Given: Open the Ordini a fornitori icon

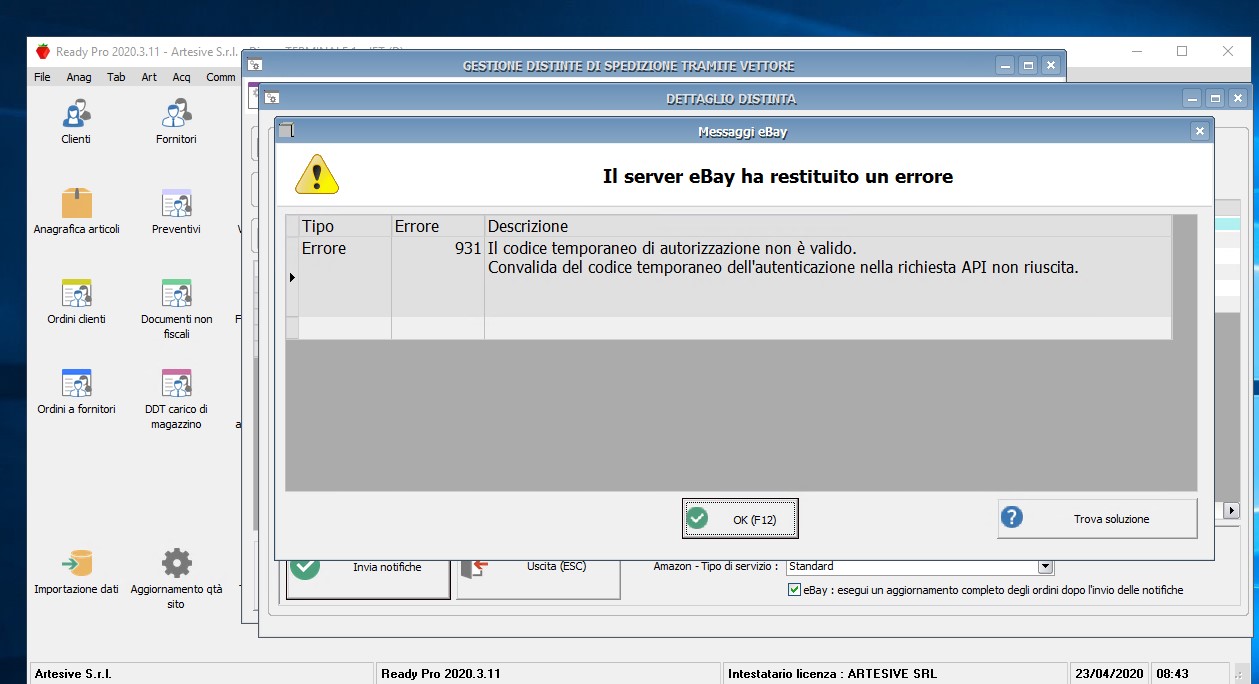Looking at the screenshot, I should (76, 383).
